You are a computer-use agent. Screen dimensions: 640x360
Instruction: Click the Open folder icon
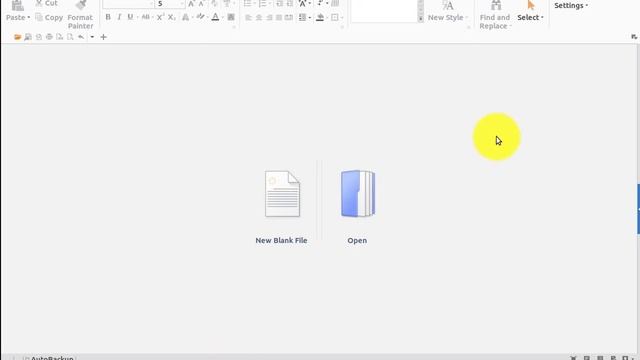pos(358,193)
